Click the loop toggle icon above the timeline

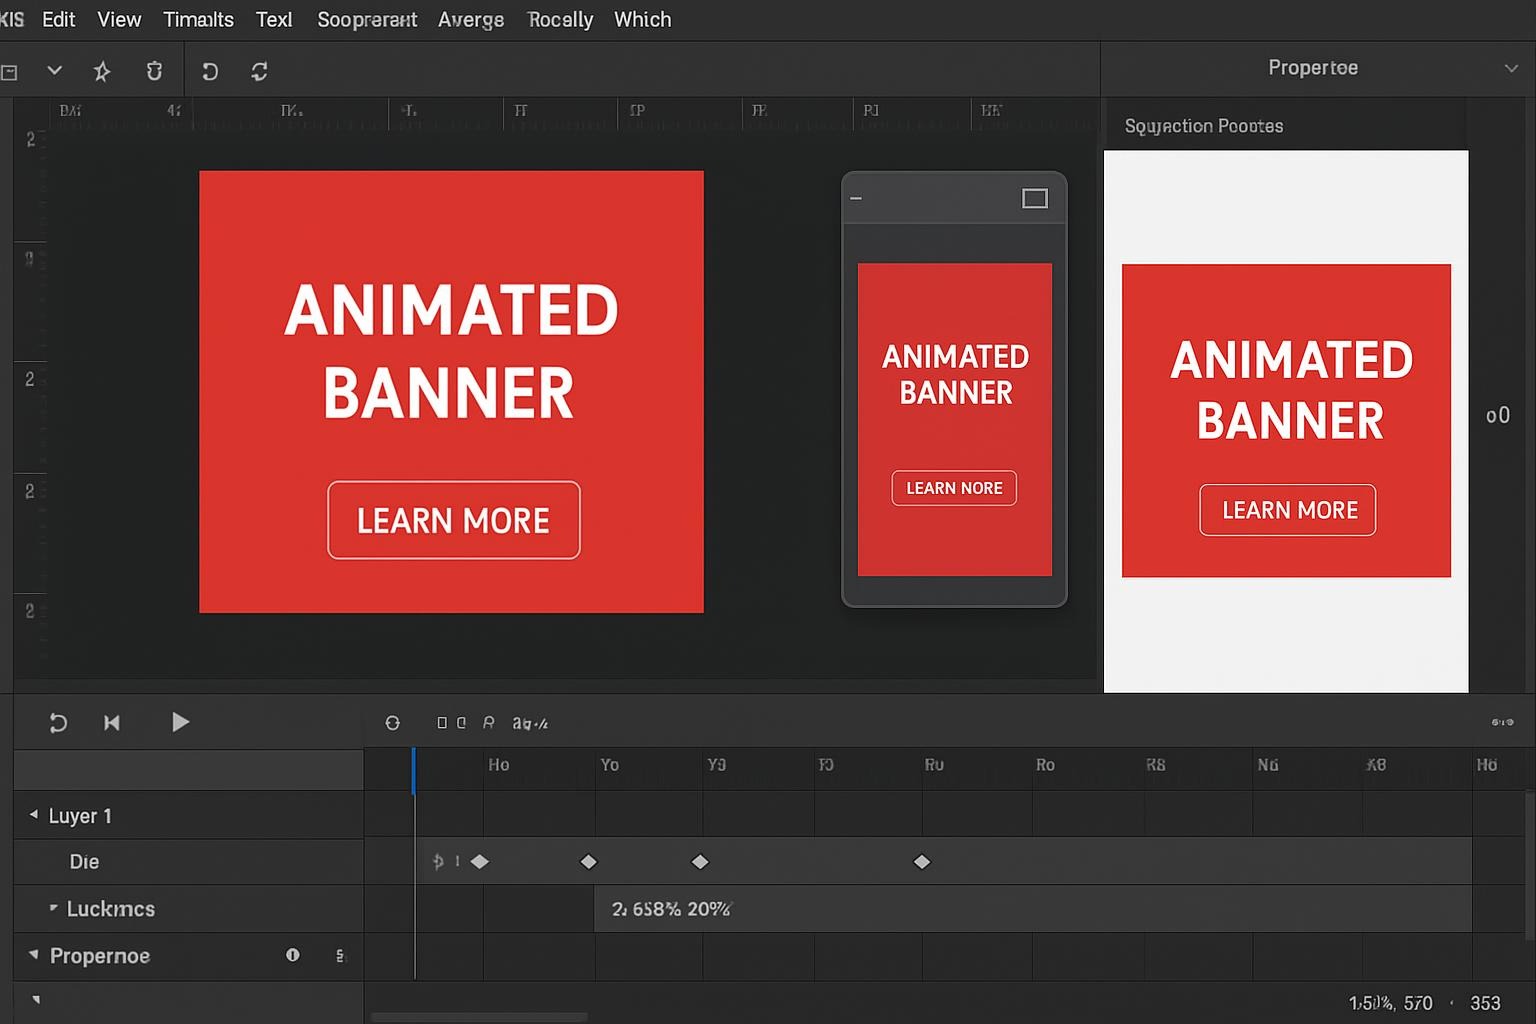(x=392, y=722)
